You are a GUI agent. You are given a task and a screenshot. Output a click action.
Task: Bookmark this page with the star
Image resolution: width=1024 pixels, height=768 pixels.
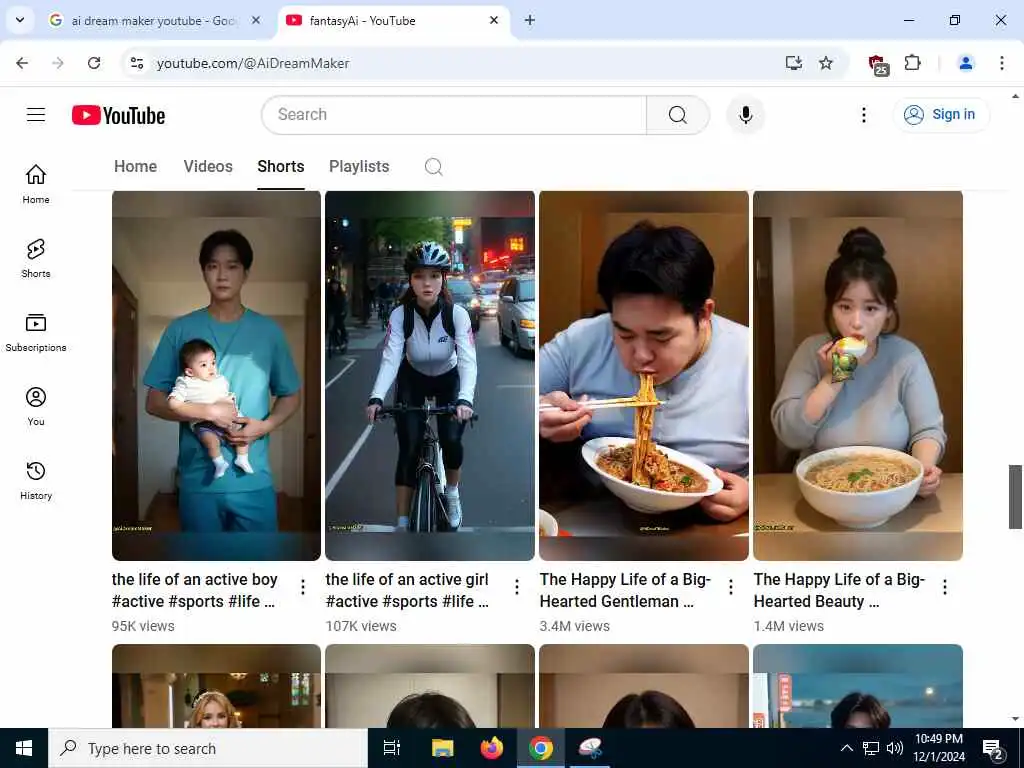point(826,63)
